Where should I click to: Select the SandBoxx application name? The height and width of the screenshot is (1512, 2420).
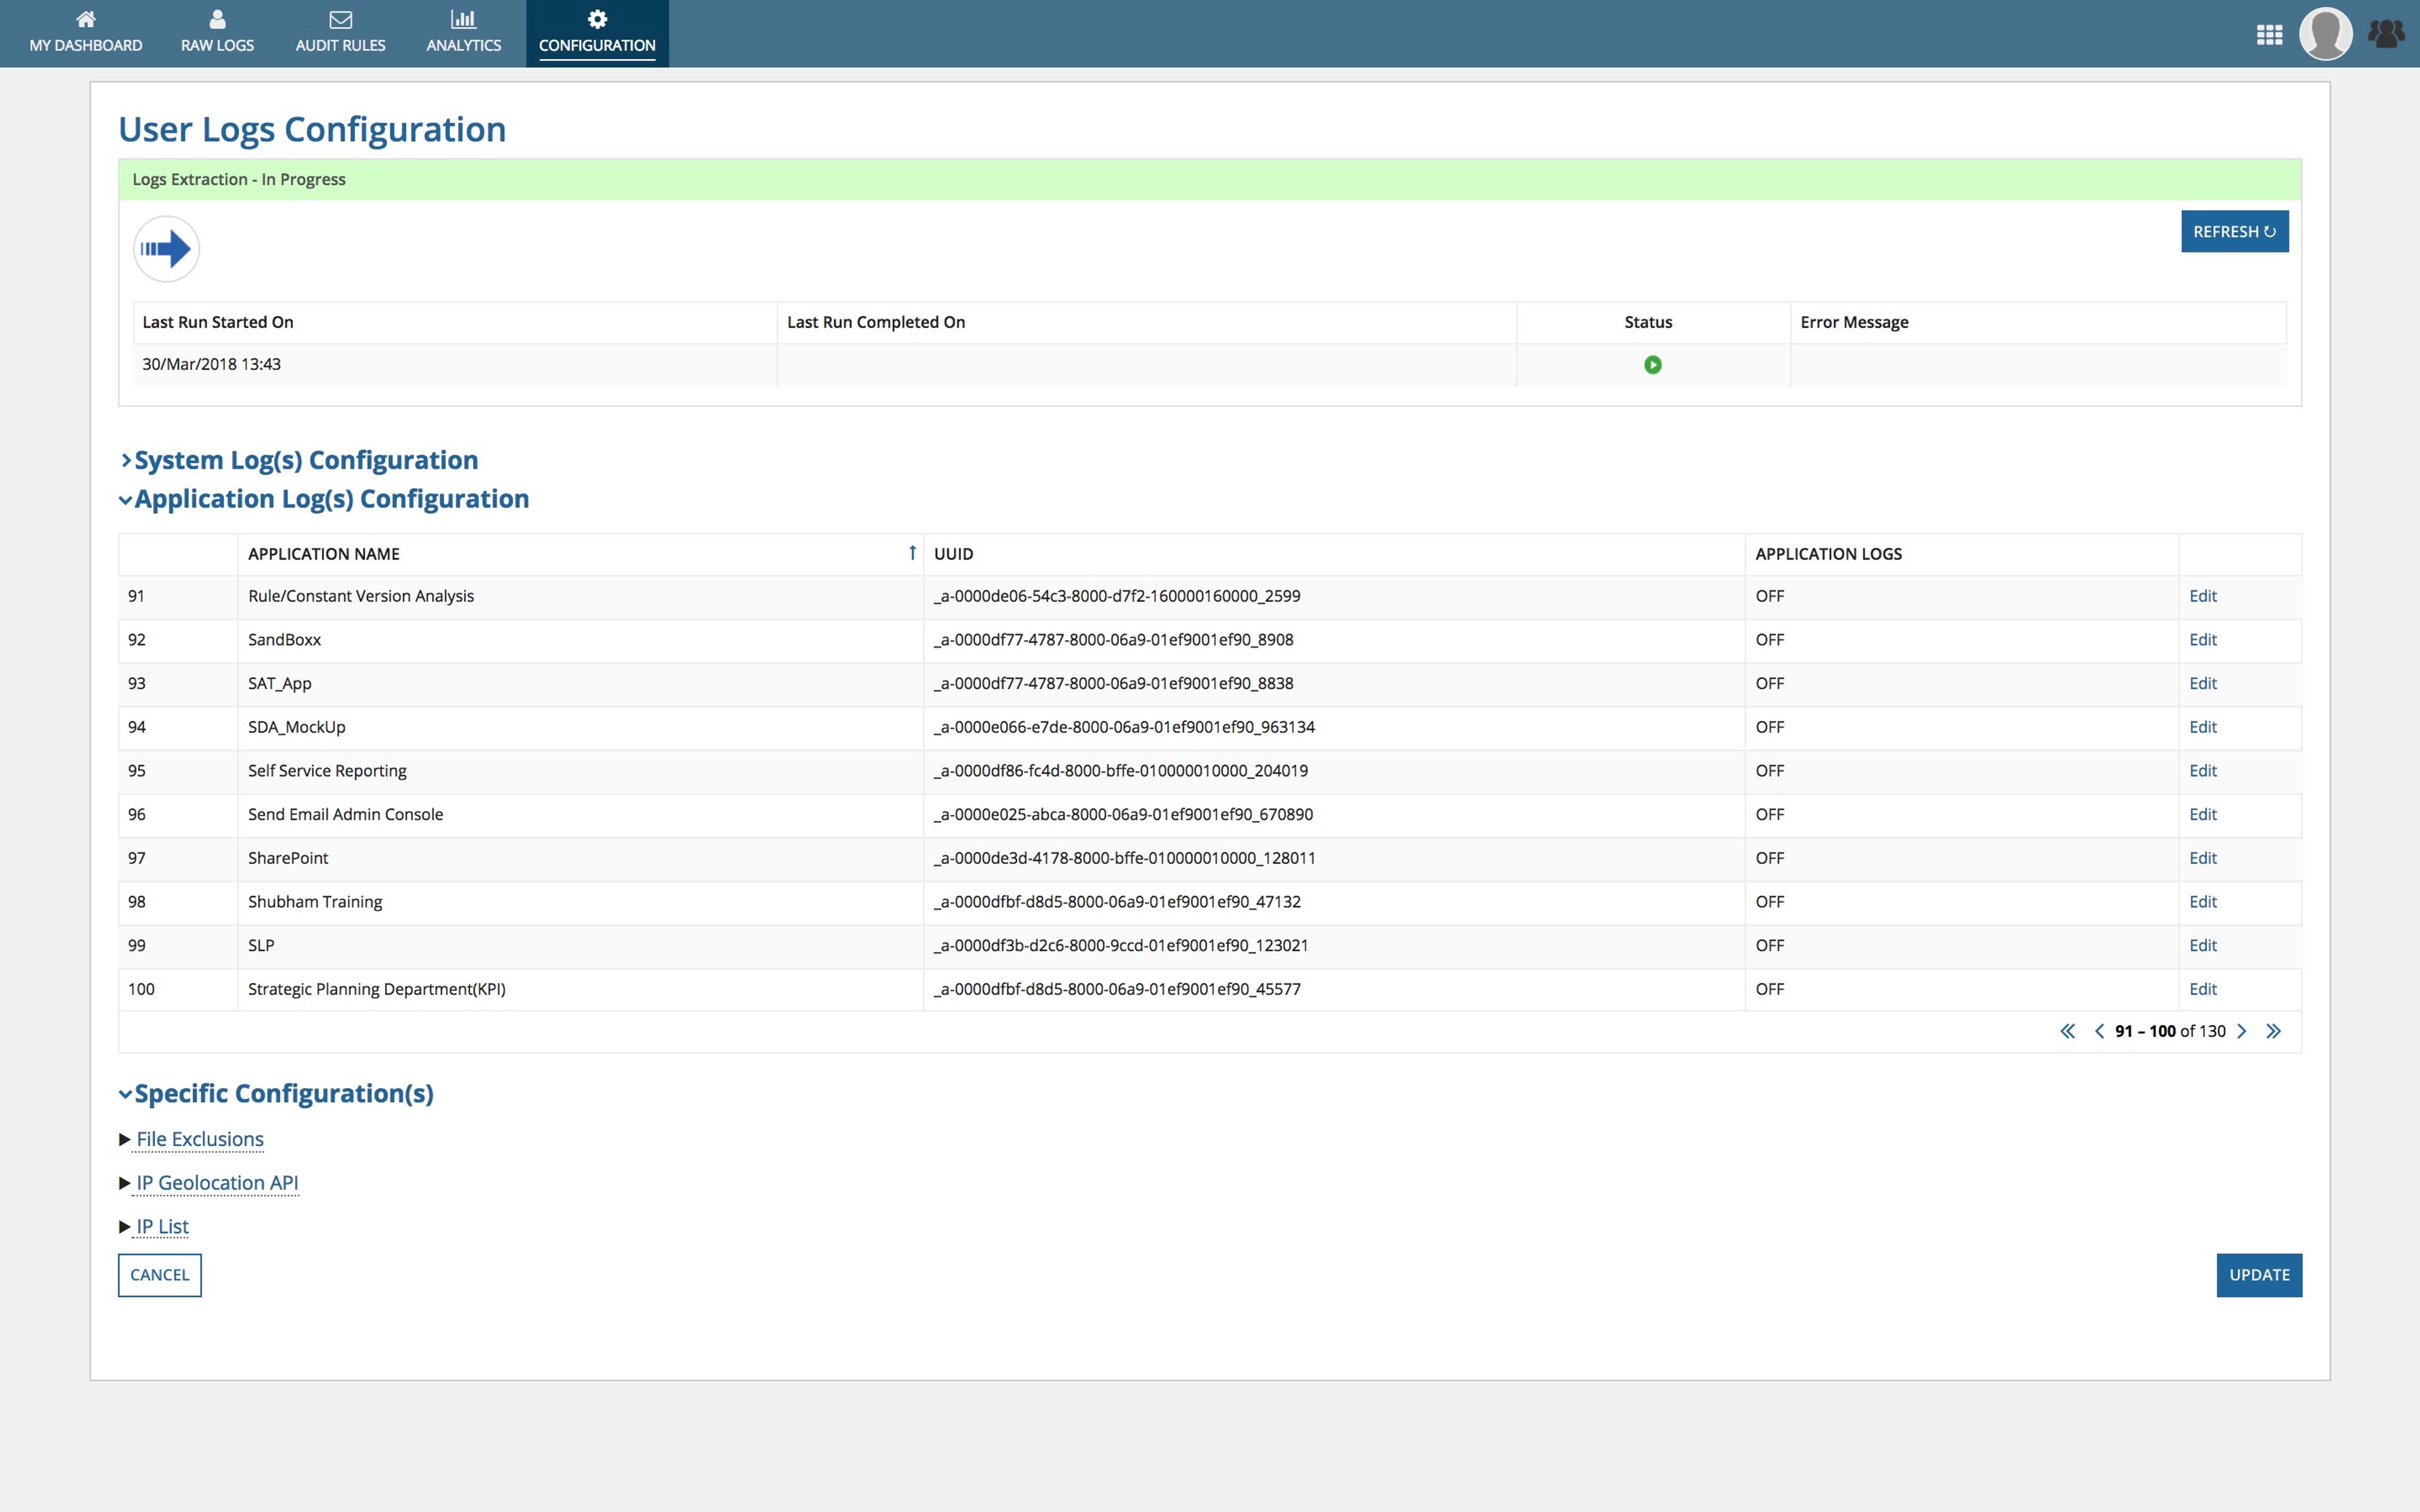(x=284, y=640)
